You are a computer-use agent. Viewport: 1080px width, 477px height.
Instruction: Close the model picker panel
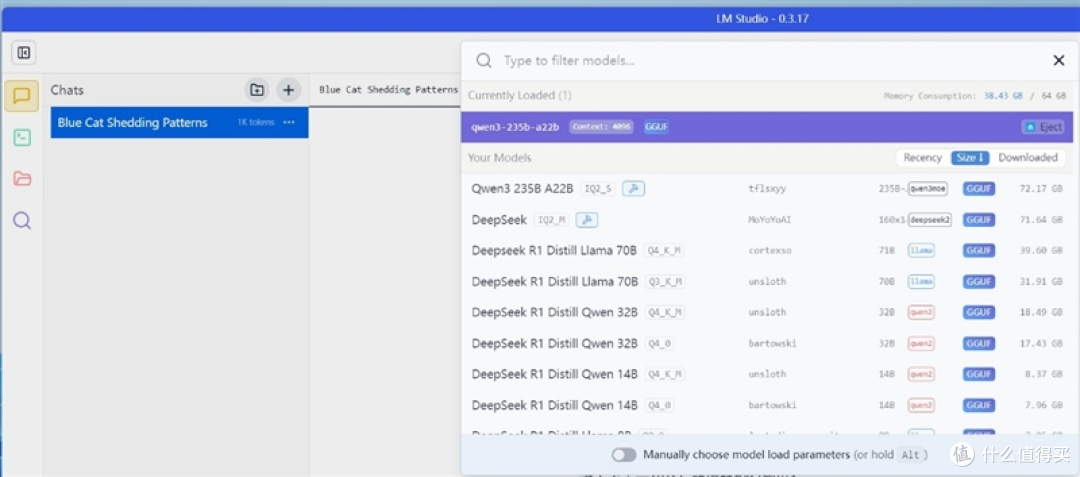(1059, 61)
